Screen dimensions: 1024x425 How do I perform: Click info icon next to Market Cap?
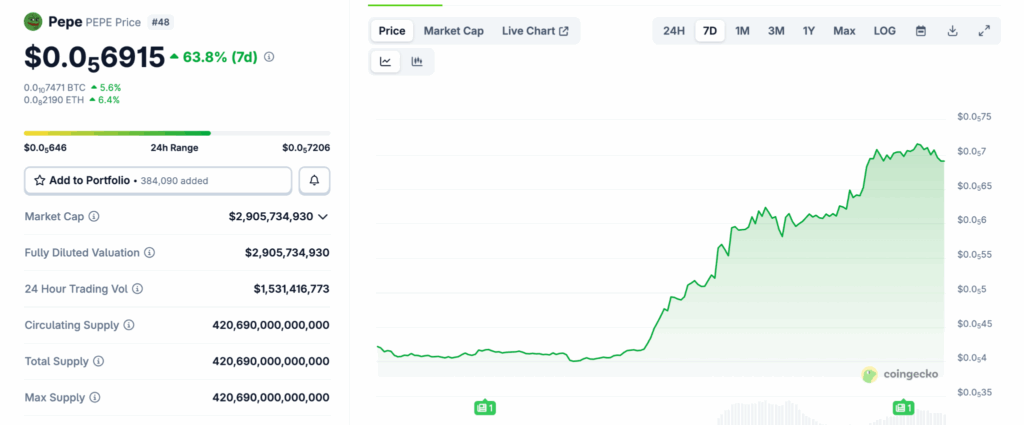tap(94, 216)
